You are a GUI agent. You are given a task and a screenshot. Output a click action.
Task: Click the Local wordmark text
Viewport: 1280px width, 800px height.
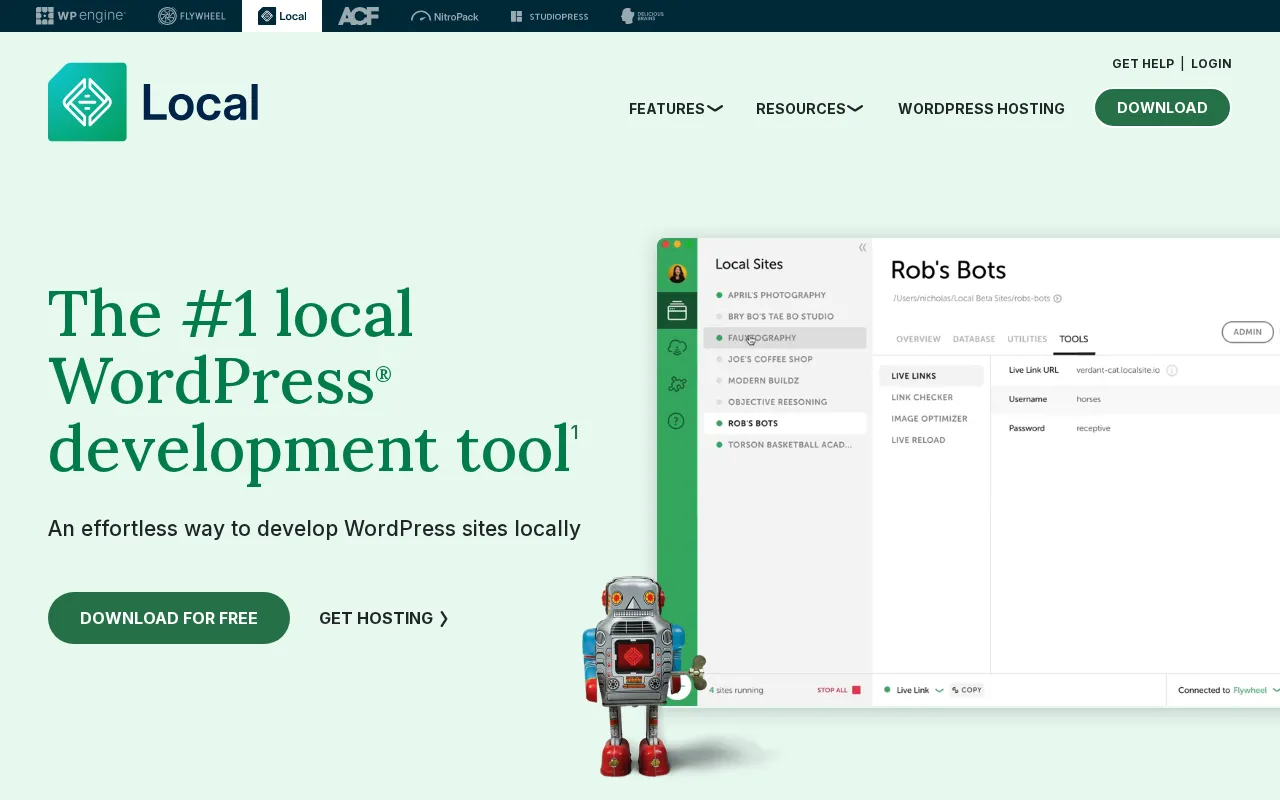click(200, 103)
